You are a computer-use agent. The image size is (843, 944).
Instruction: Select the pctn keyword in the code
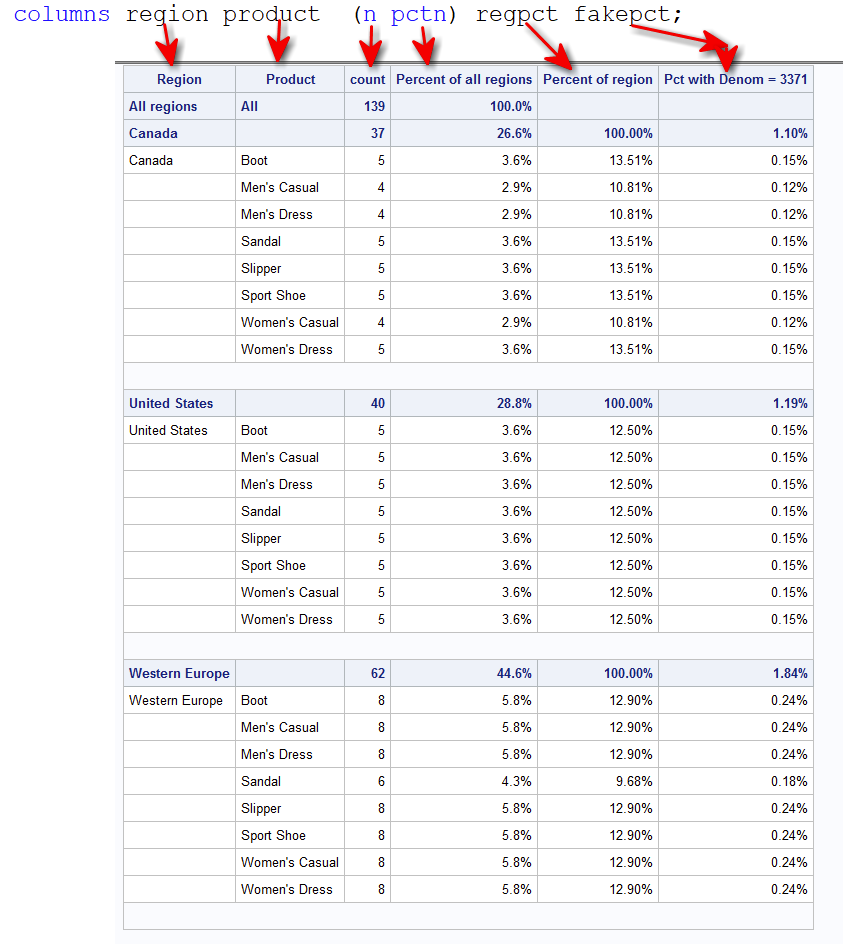click(x=418, y=14)
